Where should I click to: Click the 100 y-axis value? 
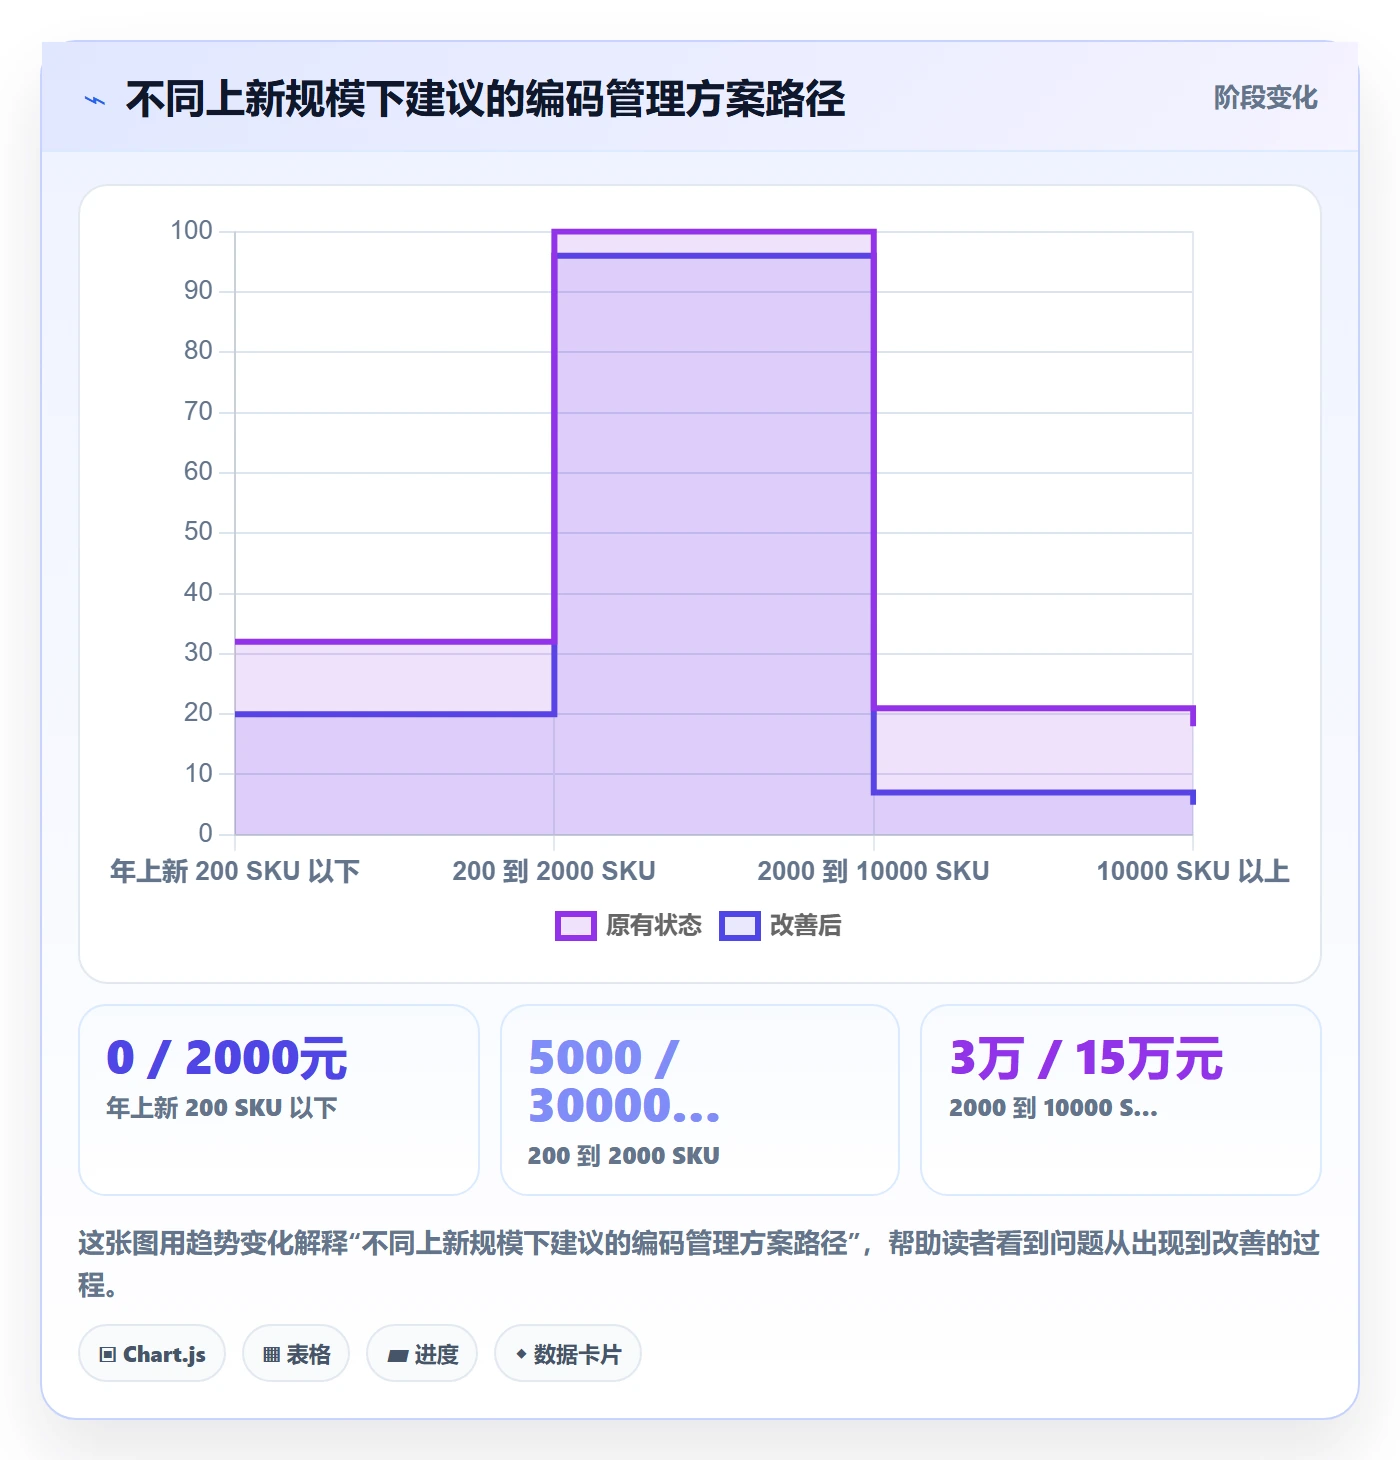[191, 231]
